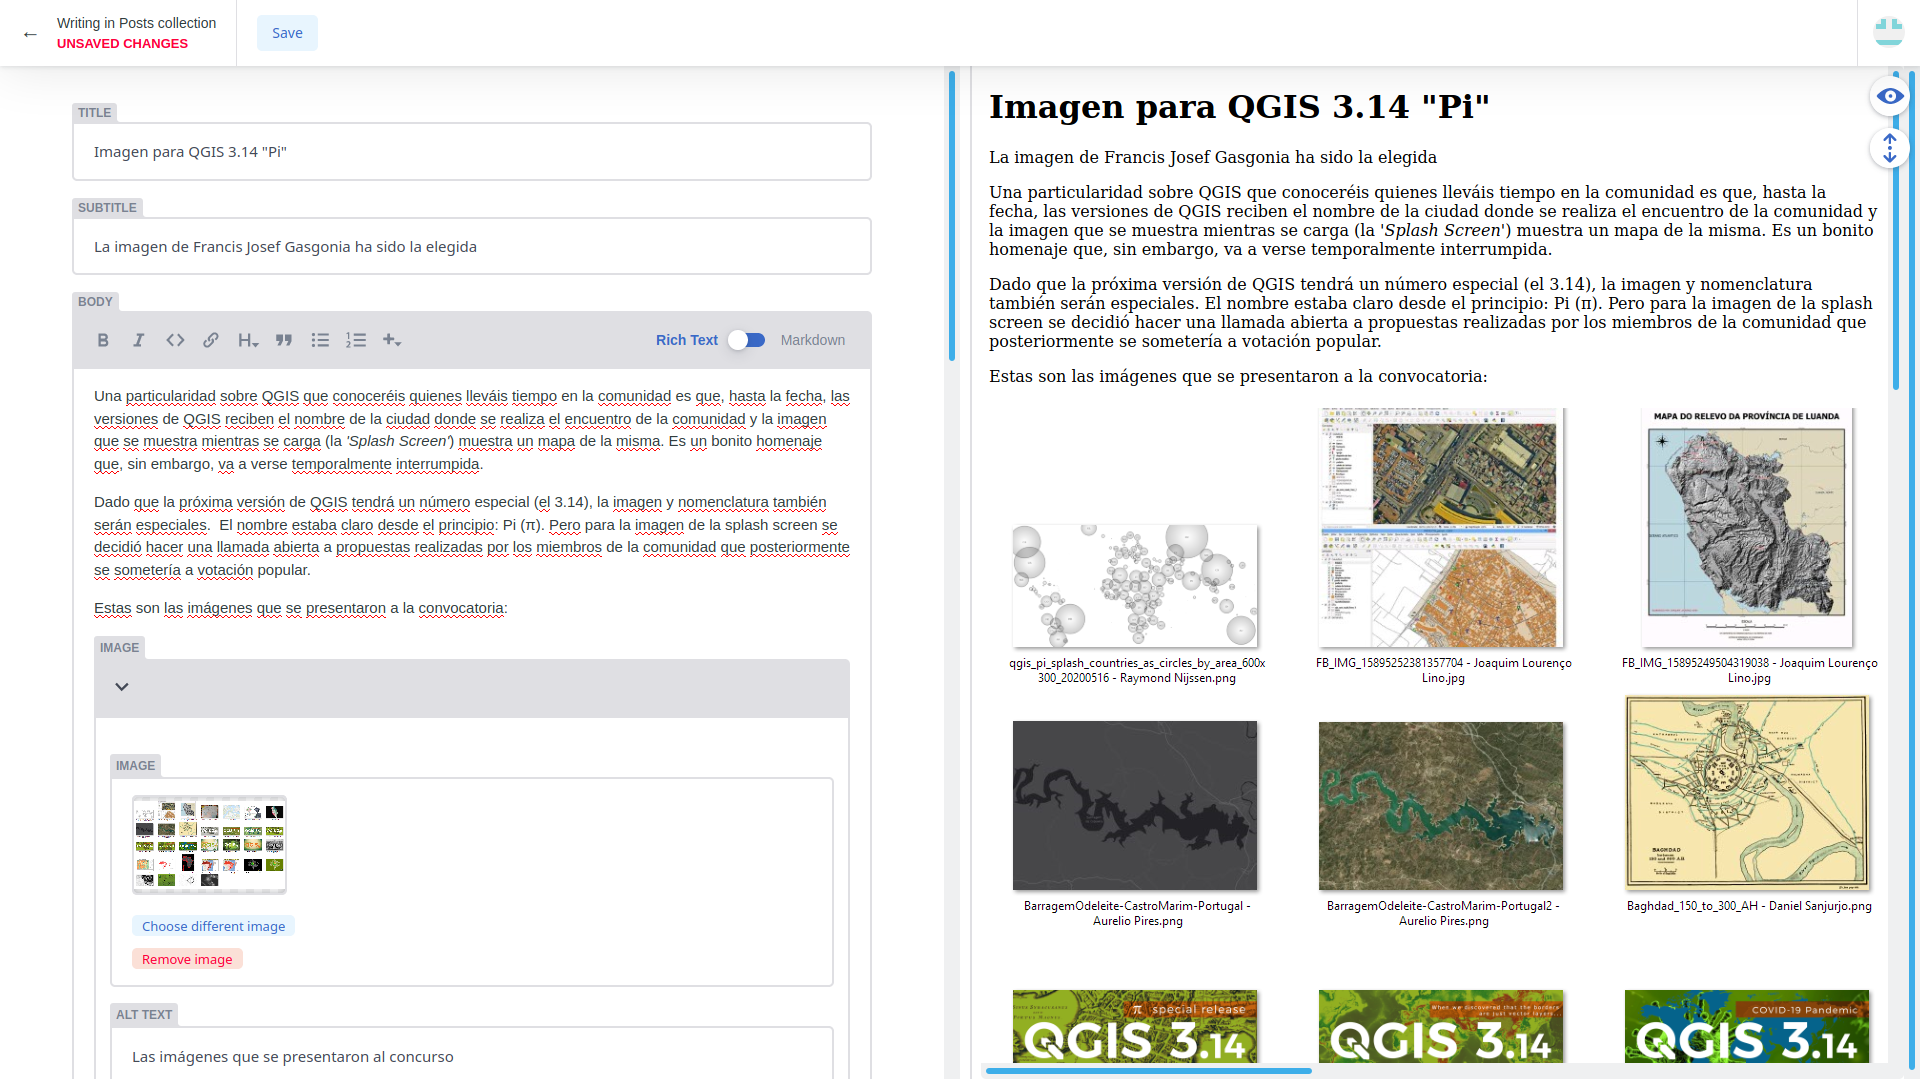Screen dimensions: 1920x1079
Task: Click the uploaded image thumbnail in editor
Action: click(210, 845)
